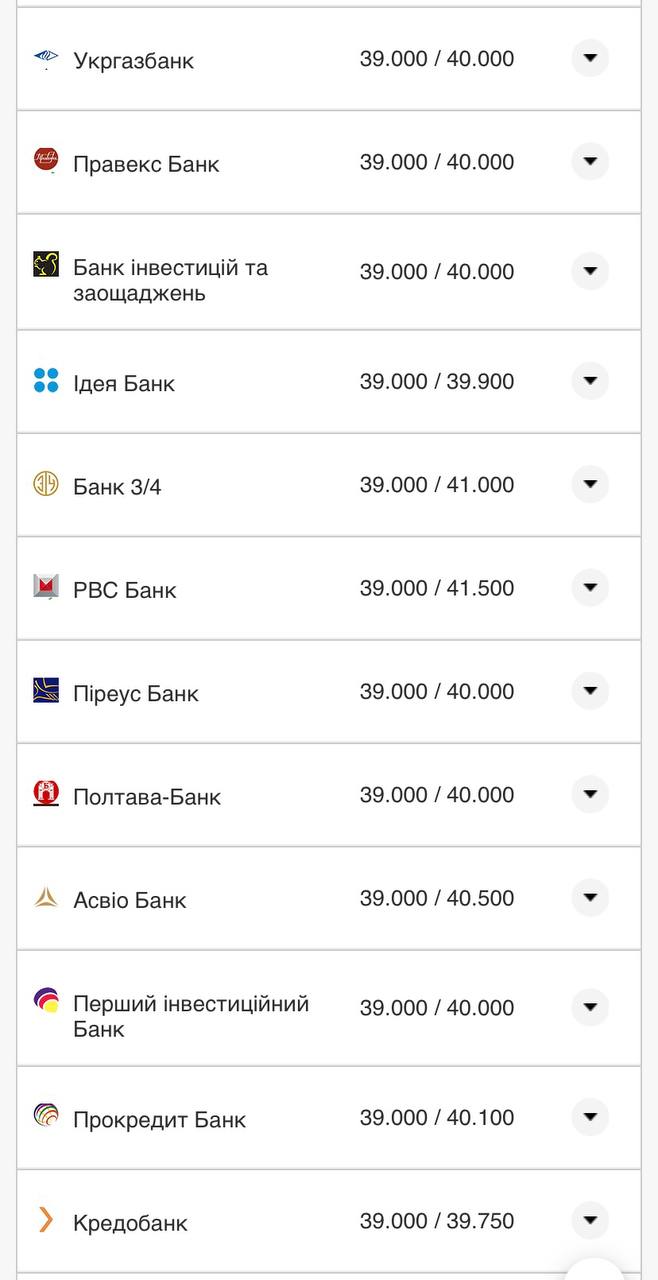Viewport: 658px width, 1280px height.
Task: Expand the Прокредит Банк row arrow
Action: (x=590, y=1117)
